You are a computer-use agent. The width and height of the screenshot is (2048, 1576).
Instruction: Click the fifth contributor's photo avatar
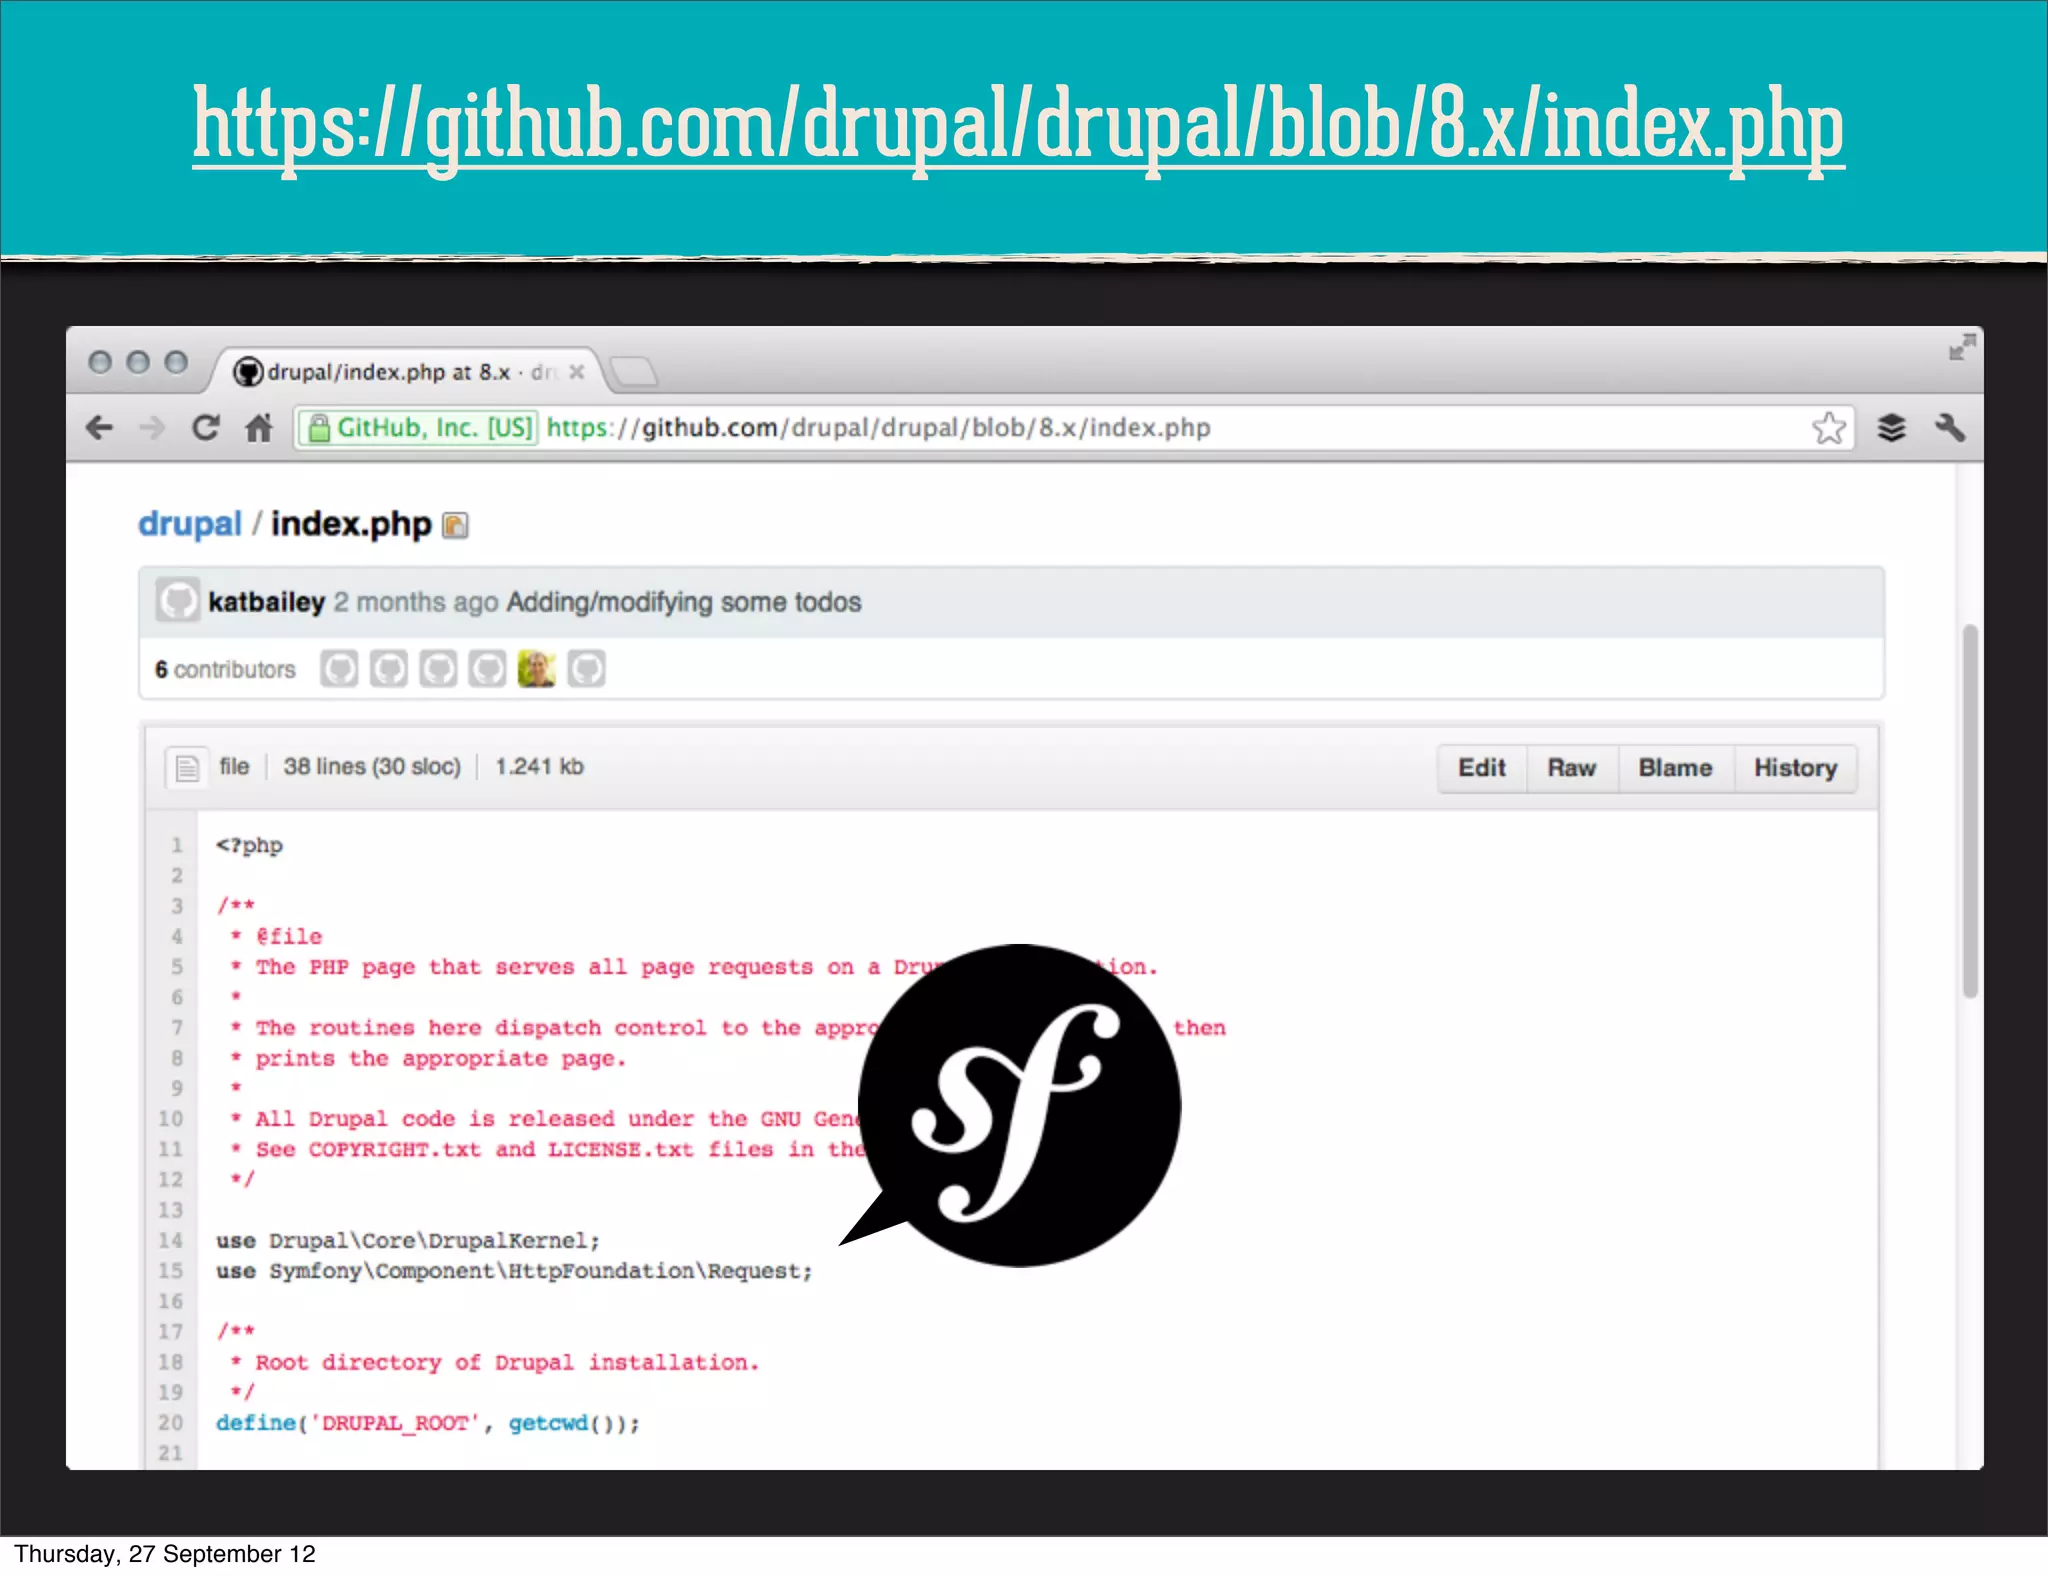point(537,669)
